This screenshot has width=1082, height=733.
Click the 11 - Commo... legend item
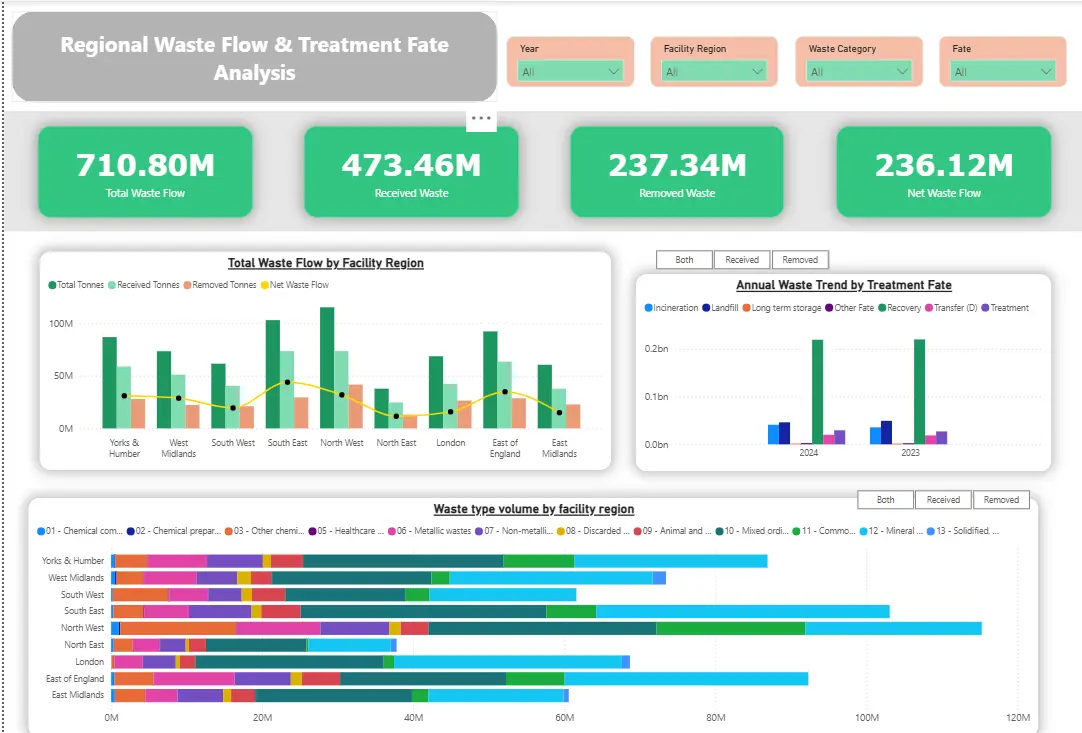pyautogui.click(x=824, y=531)
